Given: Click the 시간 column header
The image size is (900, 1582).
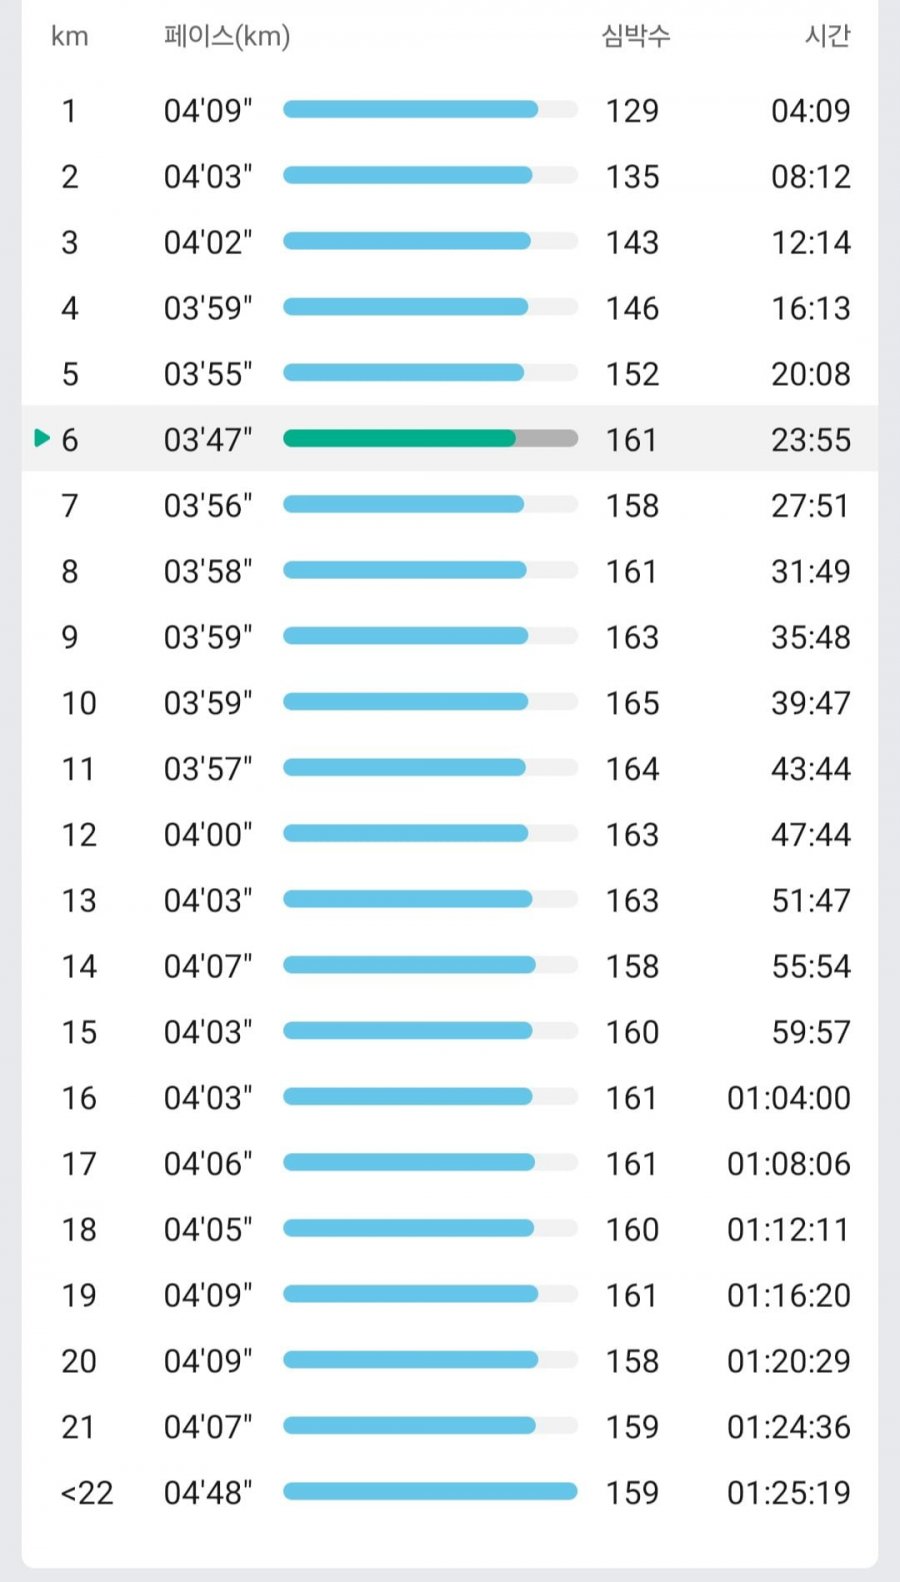Looking at the screenshot, I should [827, 36].
